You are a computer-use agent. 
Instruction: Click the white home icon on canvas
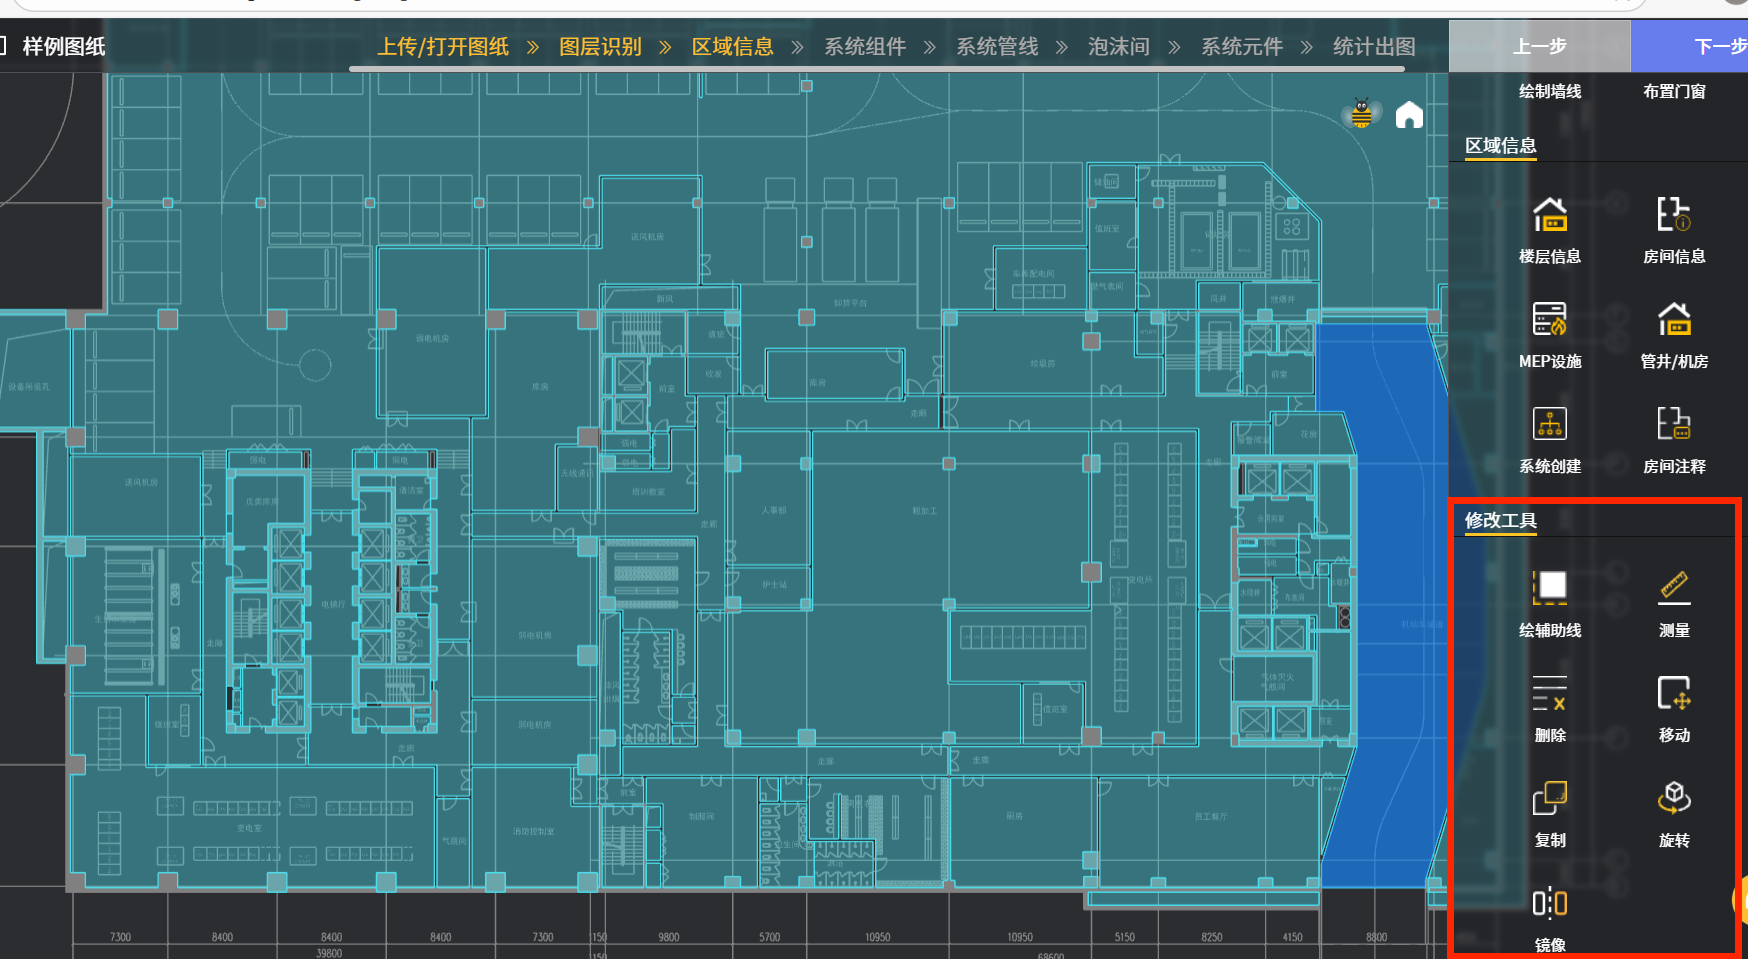1409,115
